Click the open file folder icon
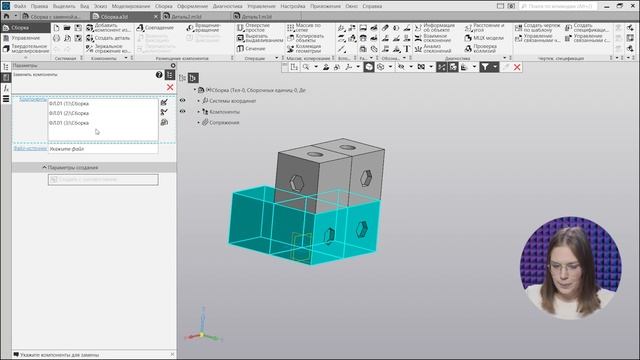Screen dimensions: 640x360 tap(67, 28)
